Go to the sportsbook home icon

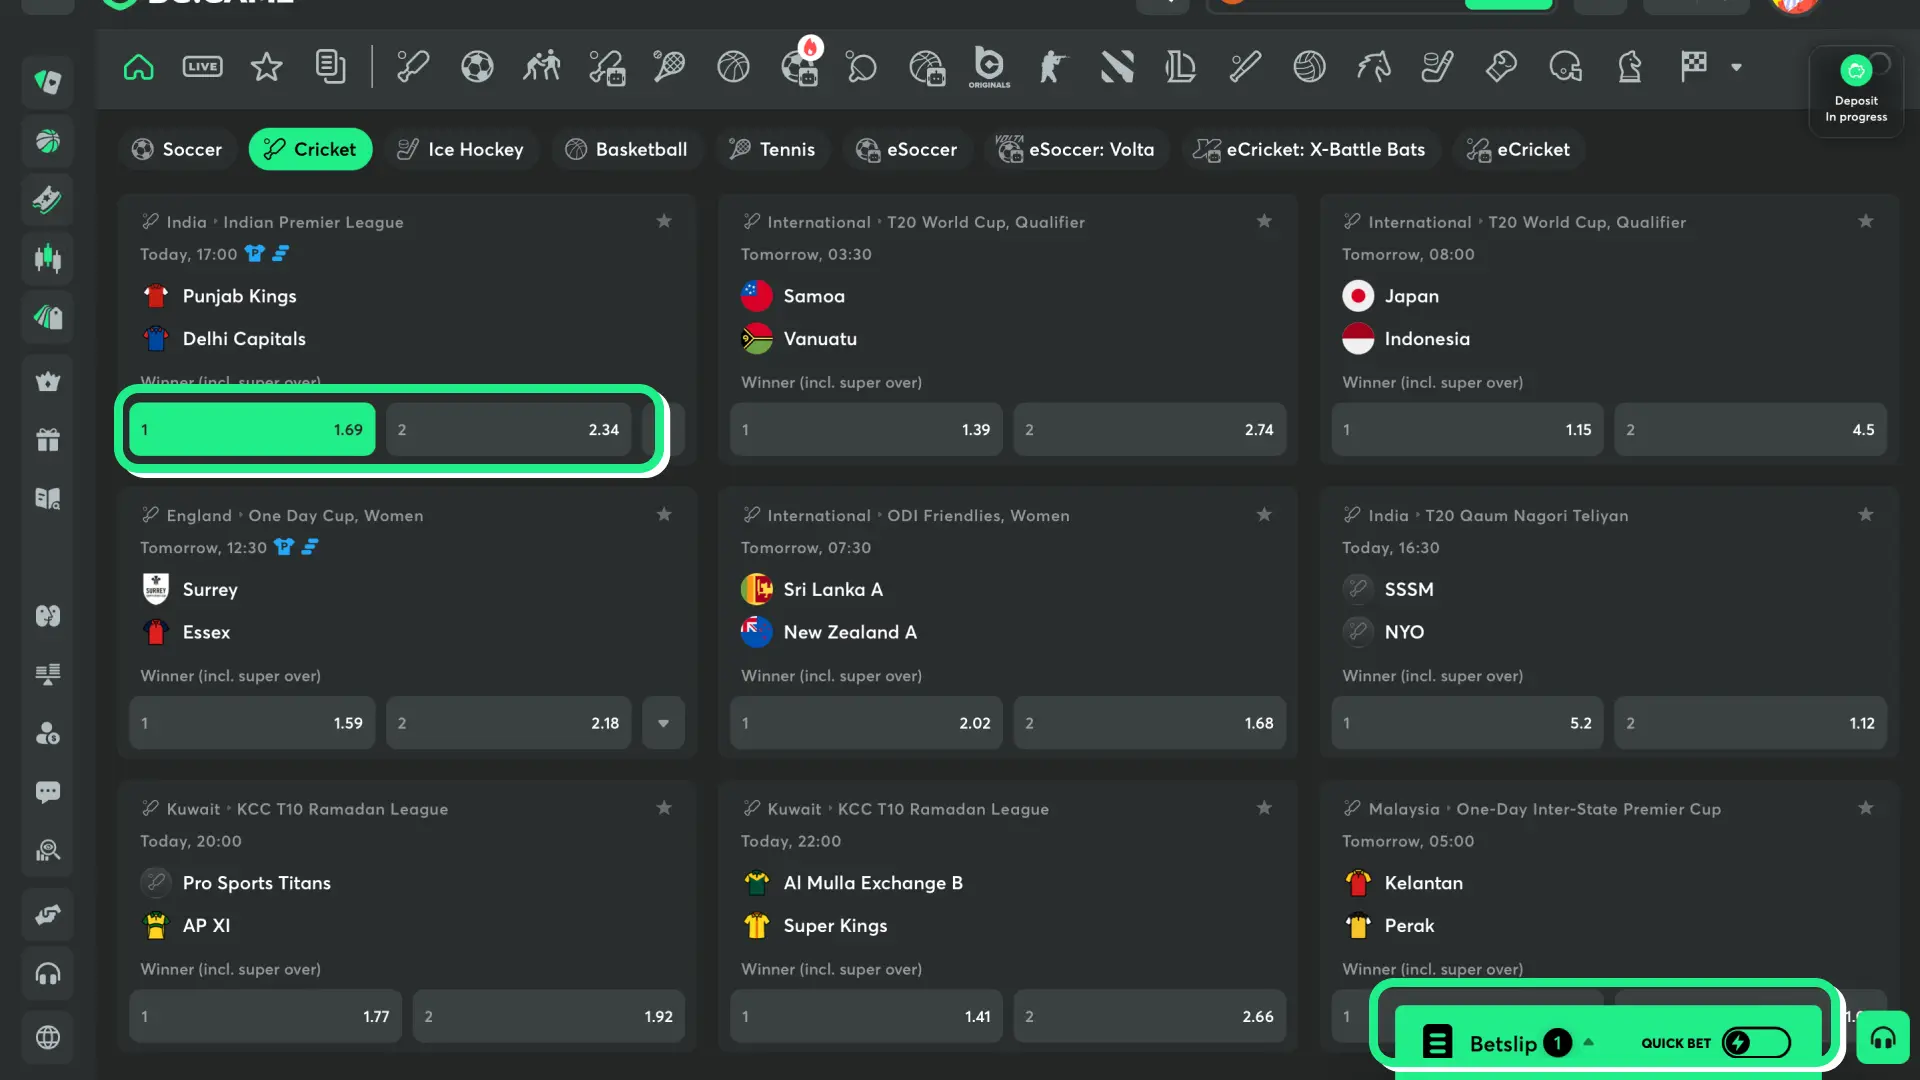tap(138, 67)
